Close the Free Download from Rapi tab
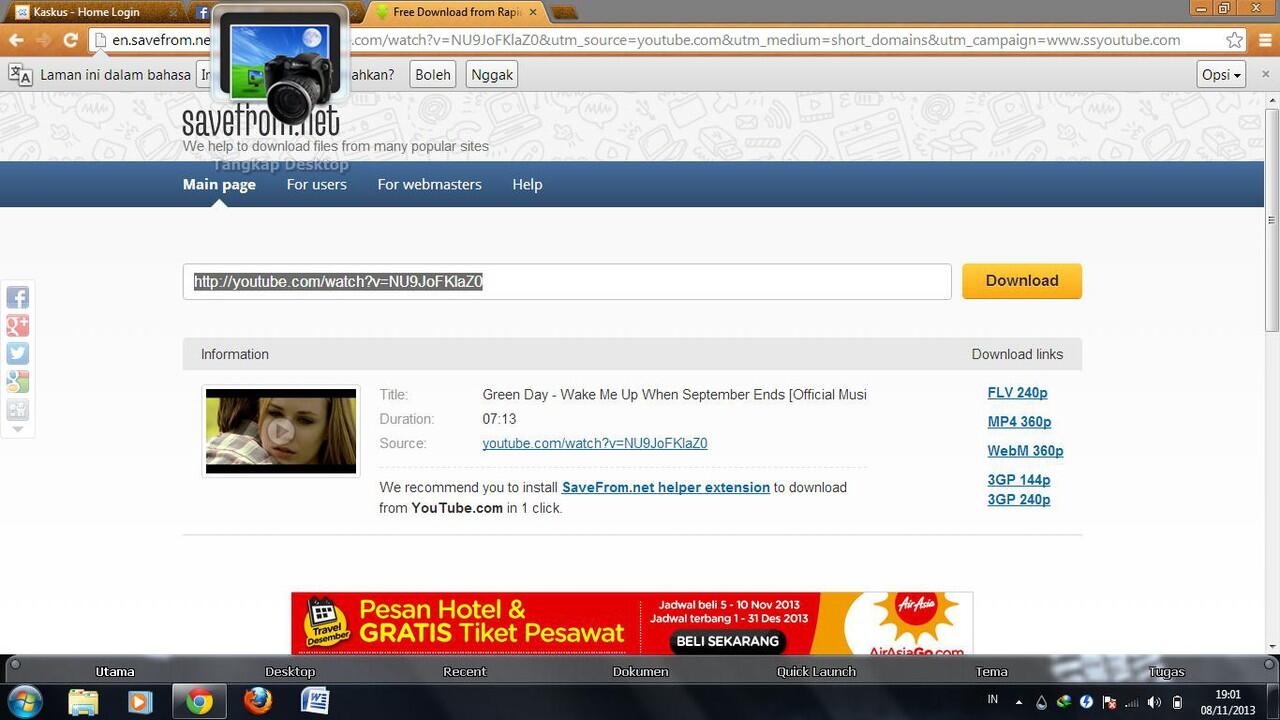1280x720 pixels. click(x=533, y=12)
